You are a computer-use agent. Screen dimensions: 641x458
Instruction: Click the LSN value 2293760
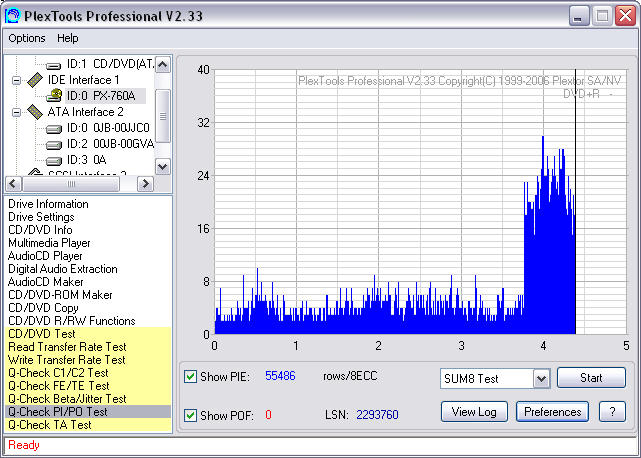pos(377,415)
